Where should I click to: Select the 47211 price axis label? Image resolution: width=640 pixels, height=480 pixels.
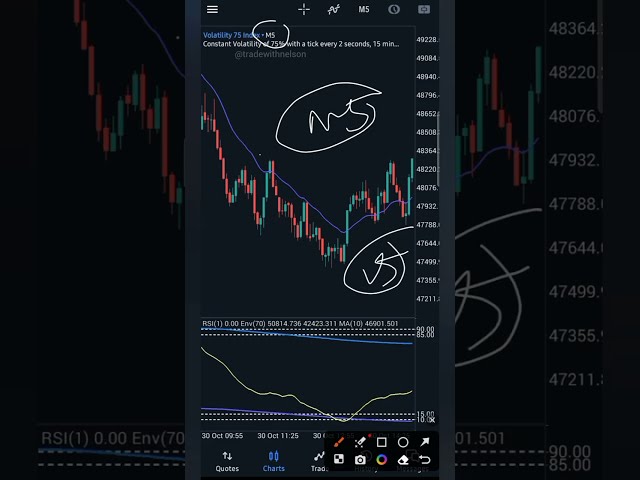tap(427, 299)
